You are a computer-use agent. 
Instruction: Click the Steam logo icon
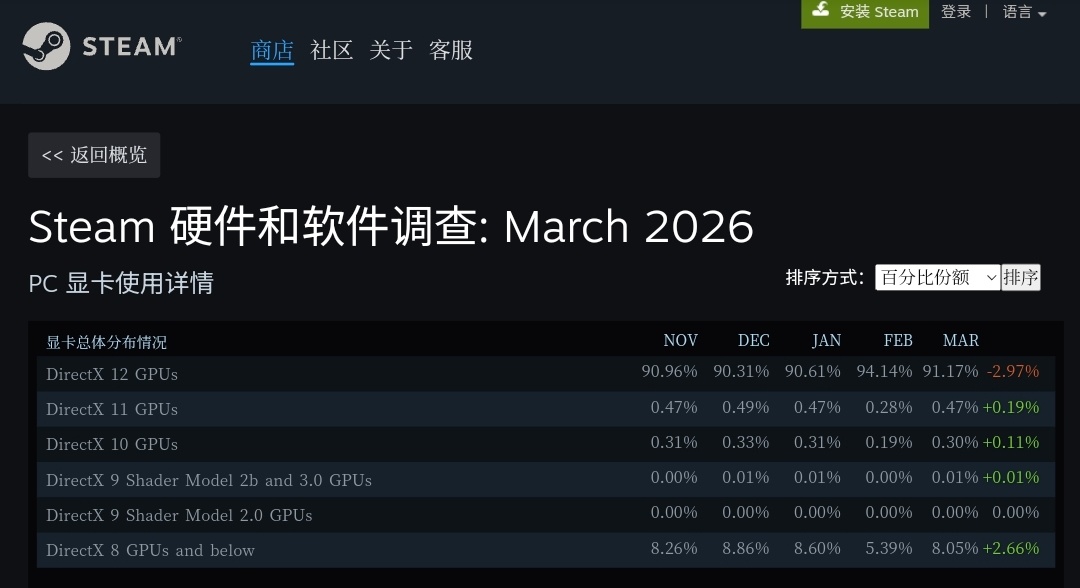46,46
